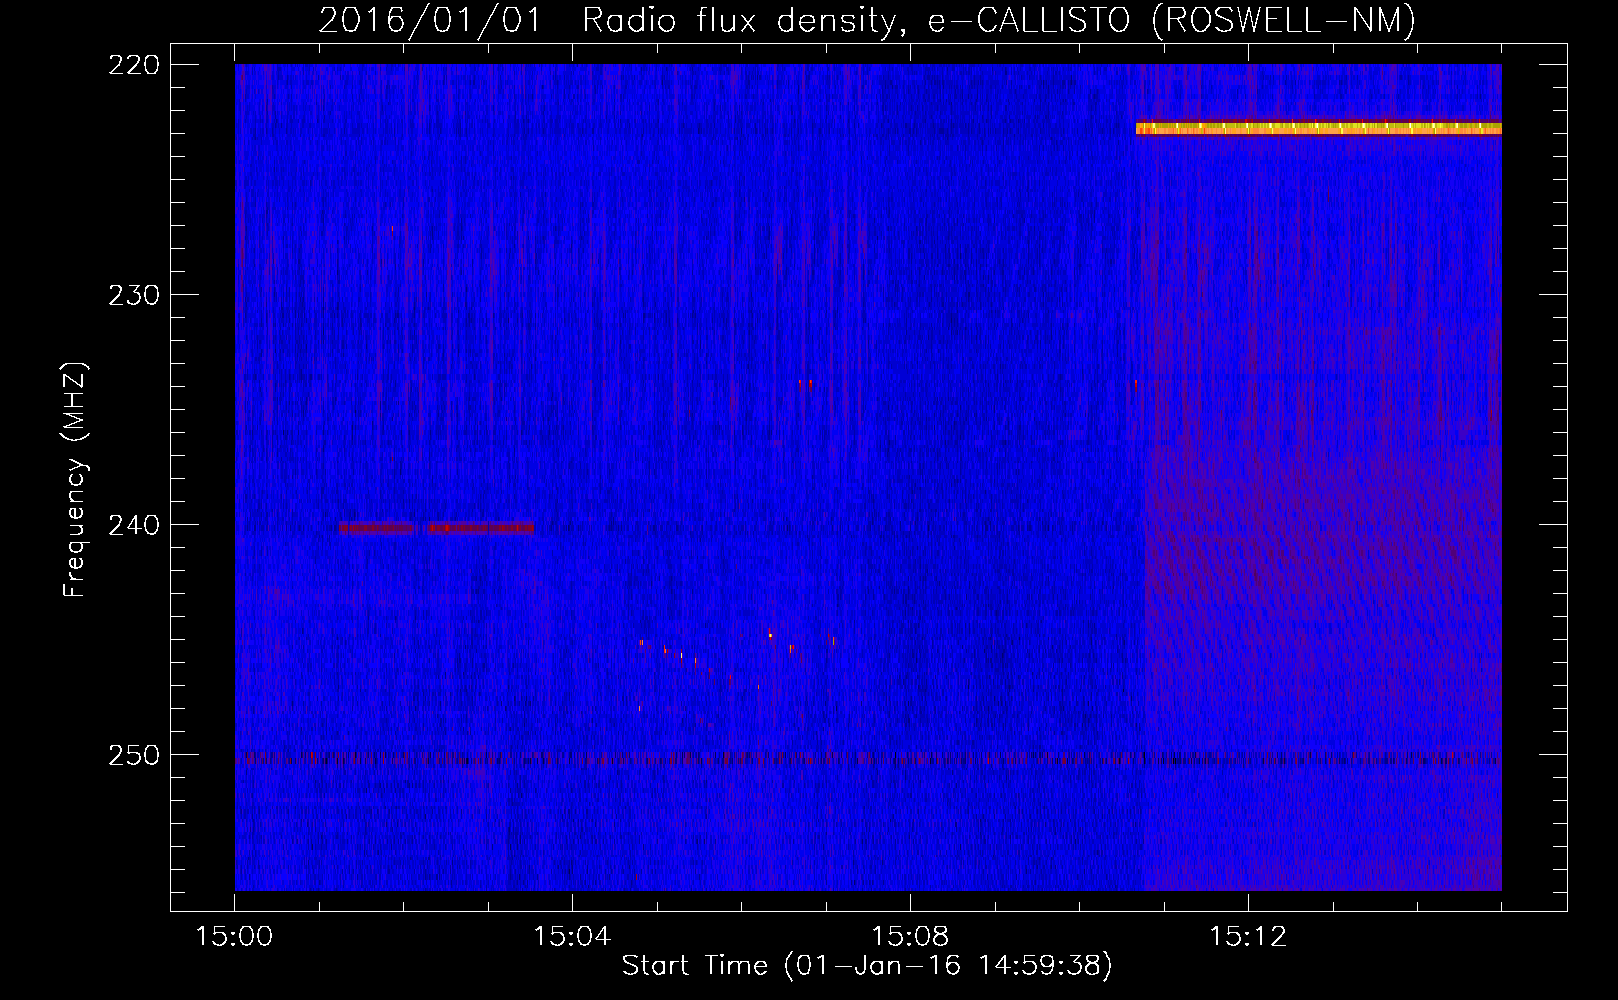Click the Frequency (MHZ) axis title
This screenshot has width=1618, height=1000.
click(x=75, y=479)
